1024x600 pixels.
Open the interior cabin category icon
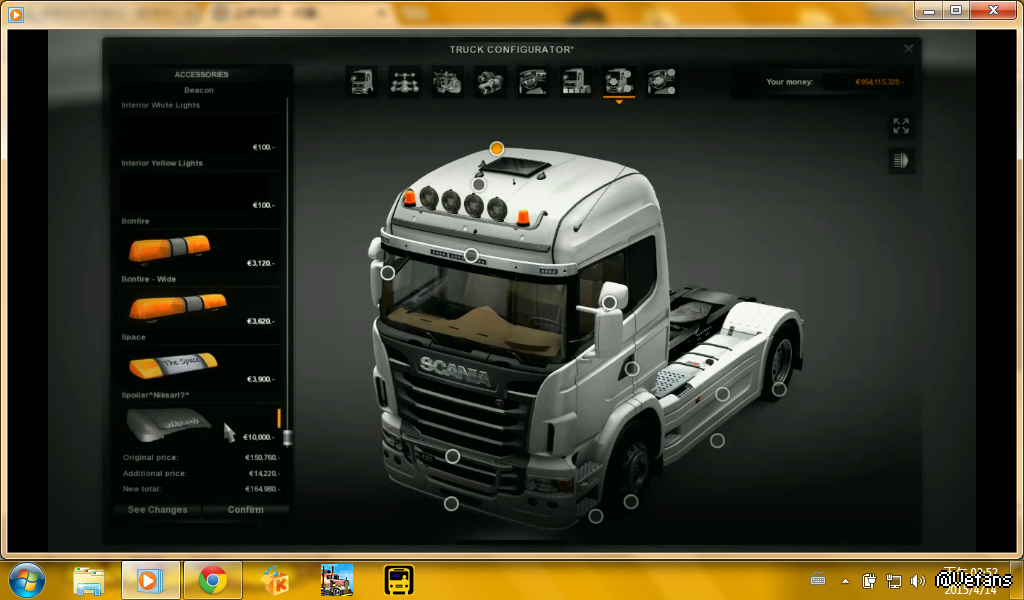533,82
